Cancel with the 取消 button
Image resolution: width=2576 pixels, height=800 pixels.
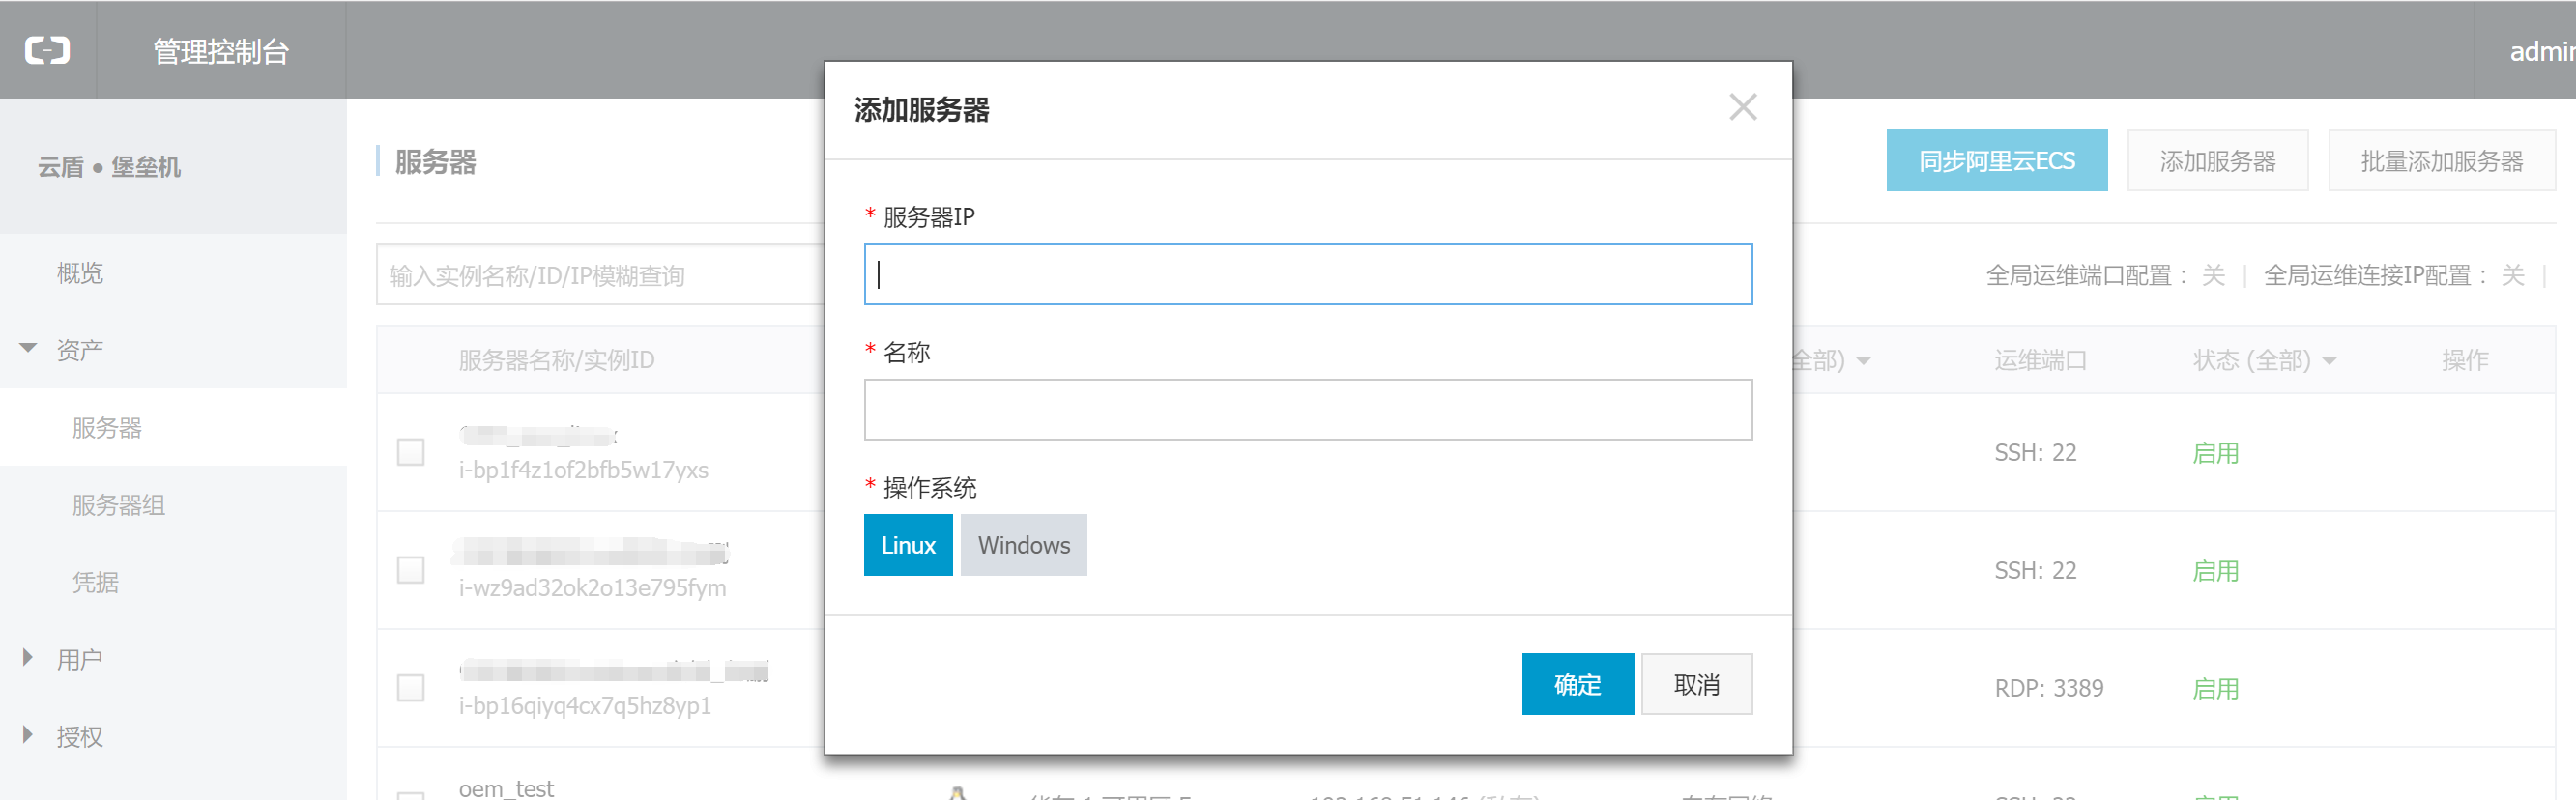(1697, 684)
